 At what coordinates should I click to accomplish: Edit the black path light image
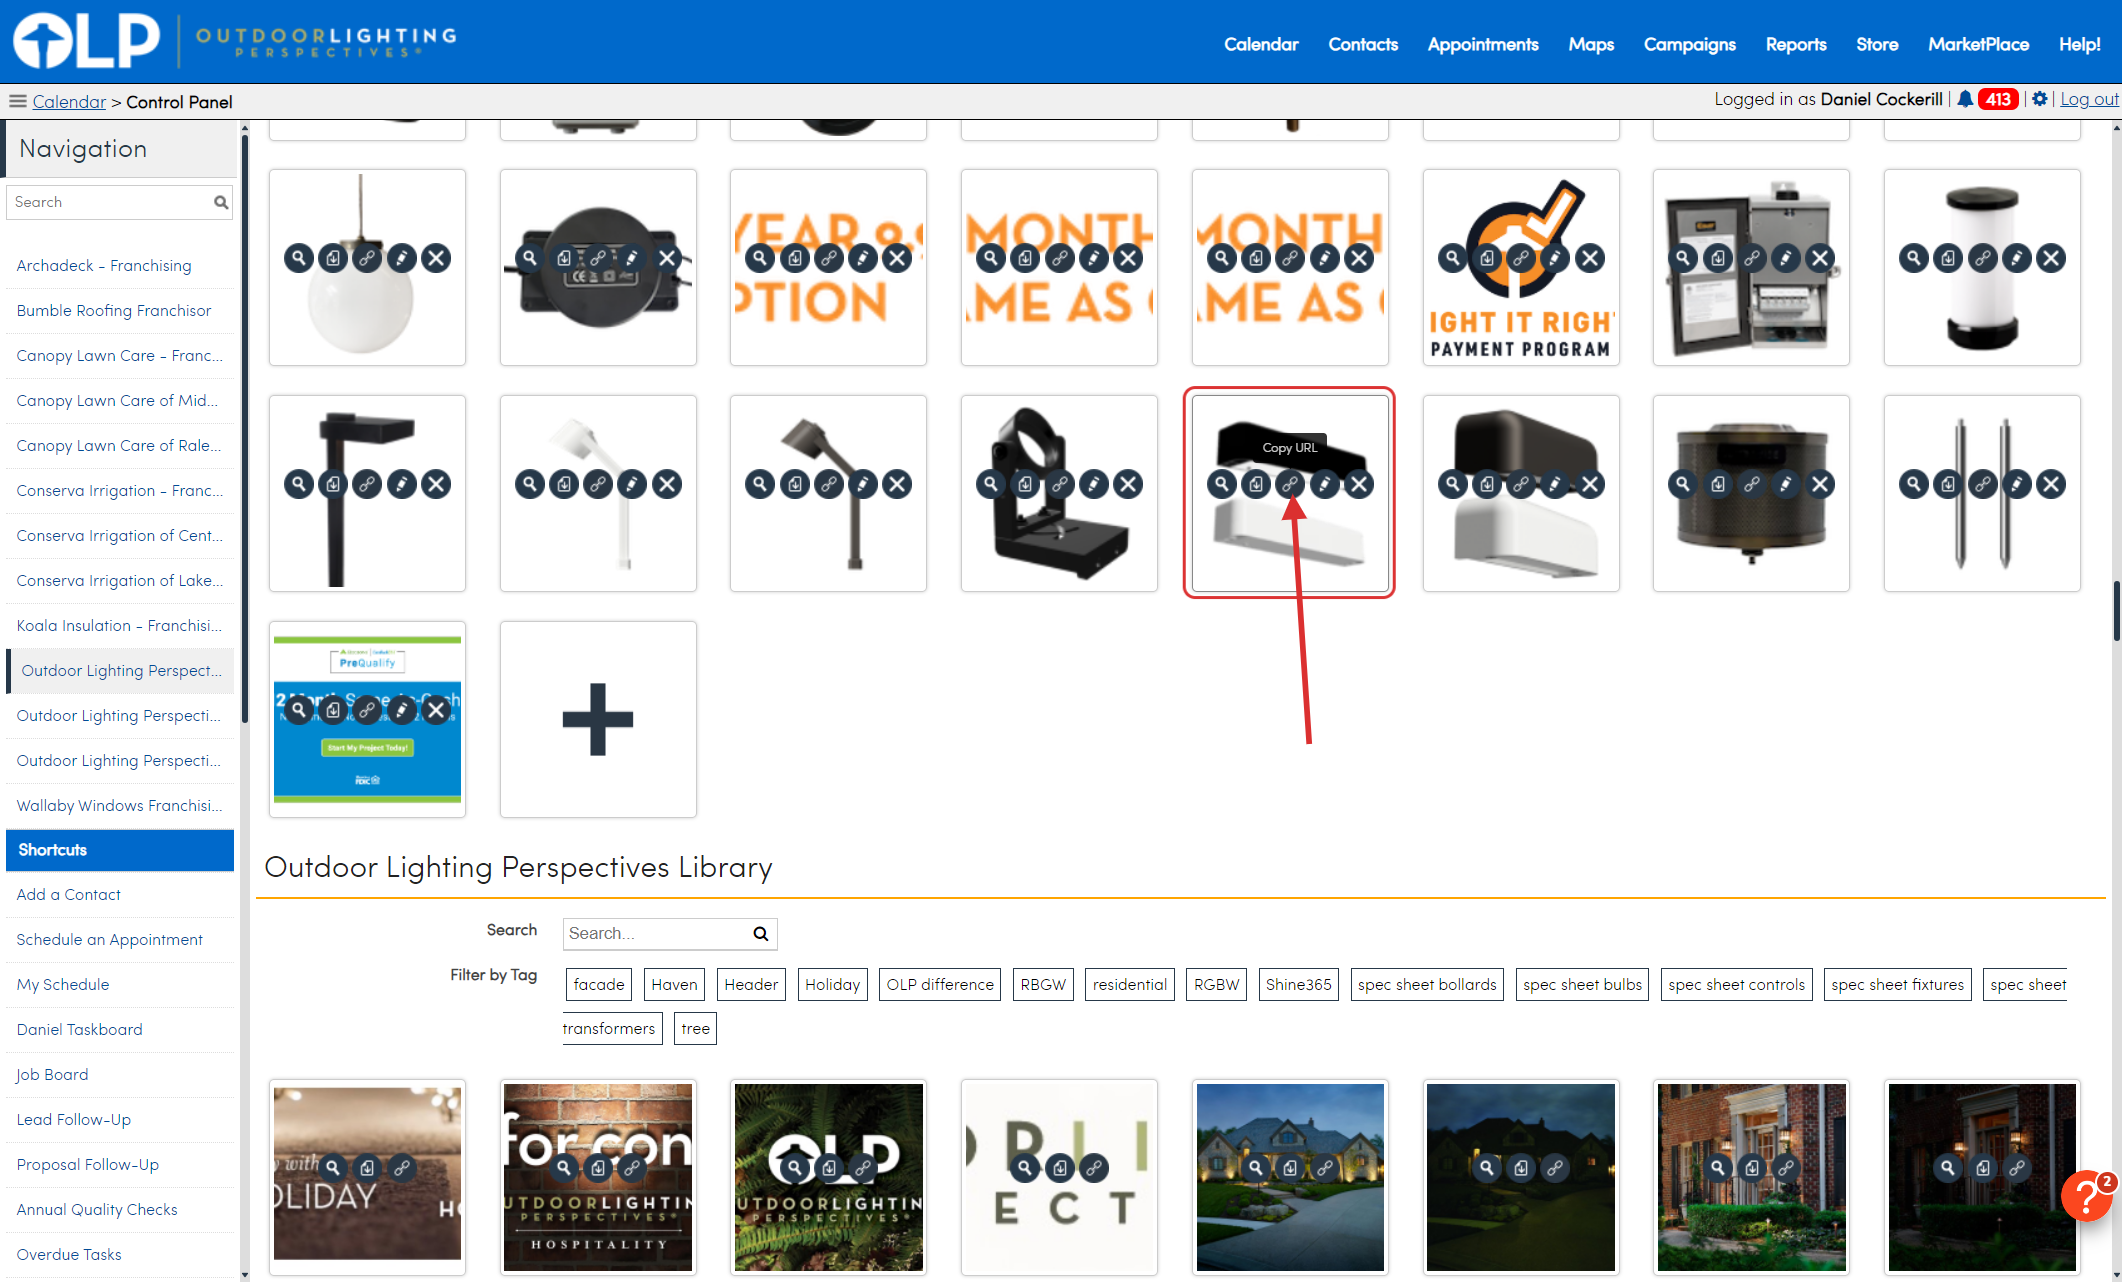pyautogui.click(x=402, y=484)
